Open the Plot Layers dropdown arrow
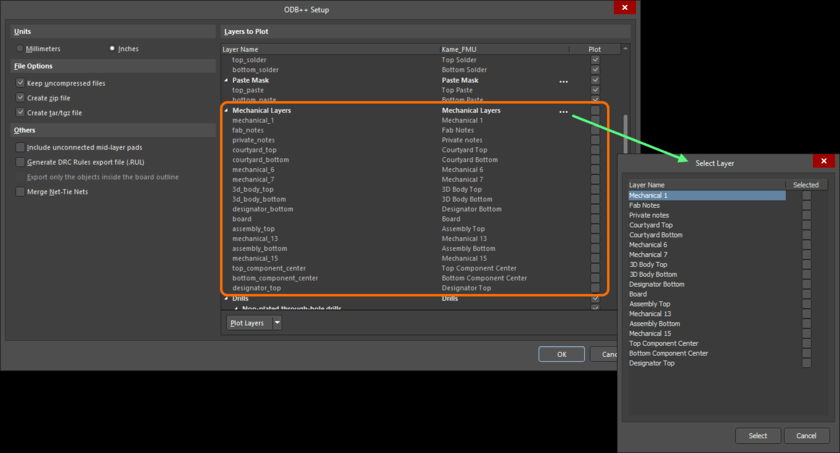 pyautogui.click(x=277, y=323)
